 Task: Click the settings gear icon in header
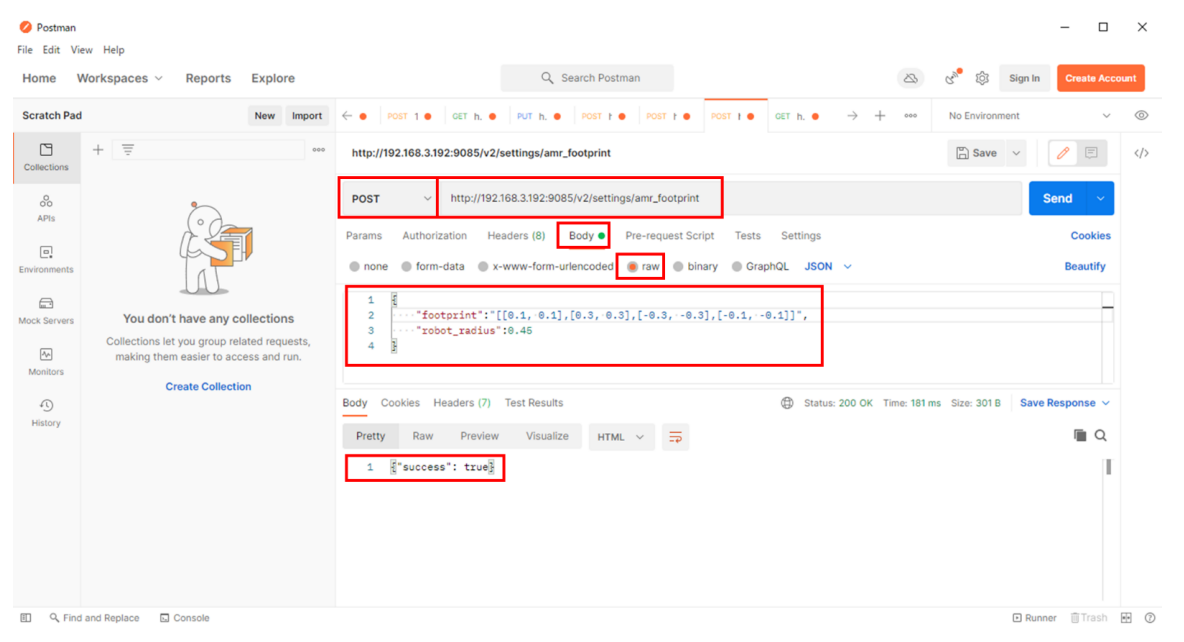click(982, 78)
